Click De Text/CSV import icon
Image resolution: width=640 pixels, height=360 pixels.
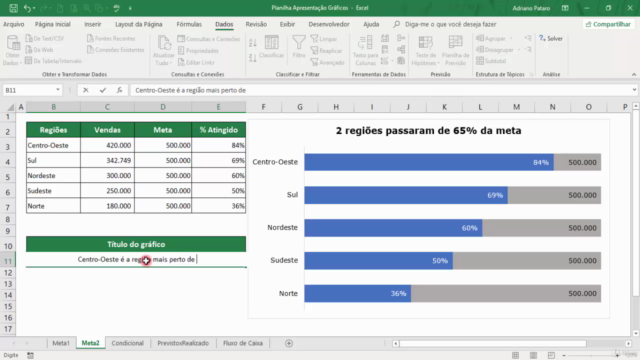pyautogui.click(x=45, y=38)
